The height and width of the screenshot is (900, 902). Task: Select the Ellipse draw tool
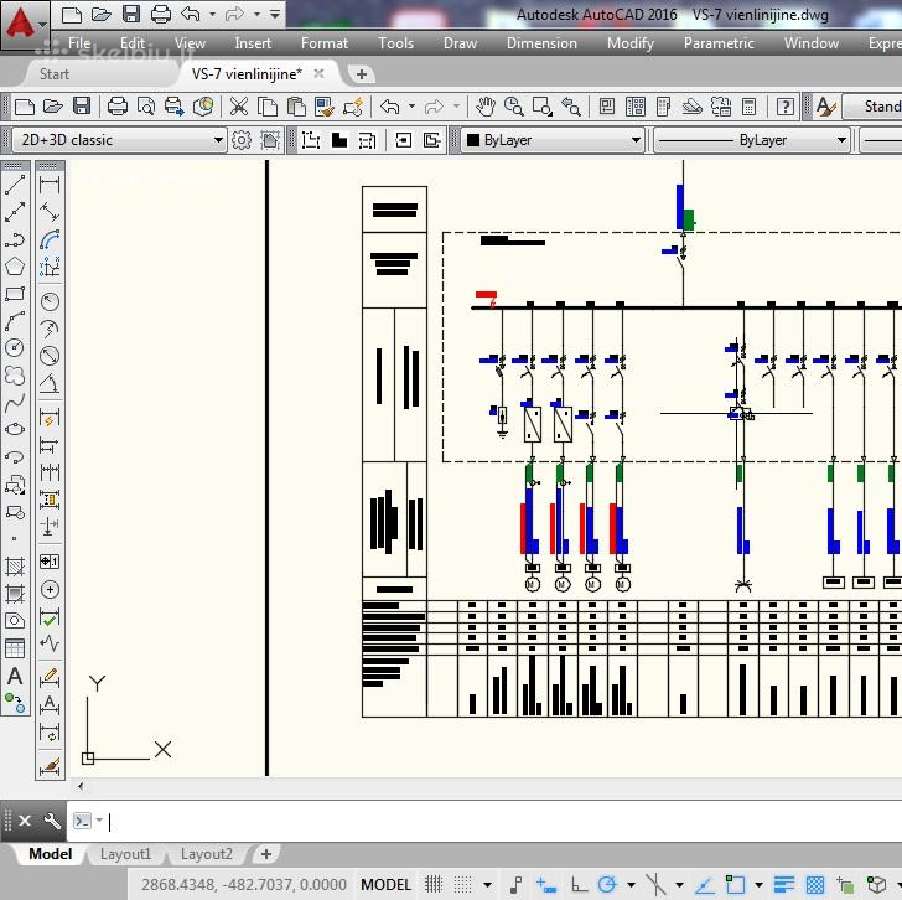tap(15, 429)
